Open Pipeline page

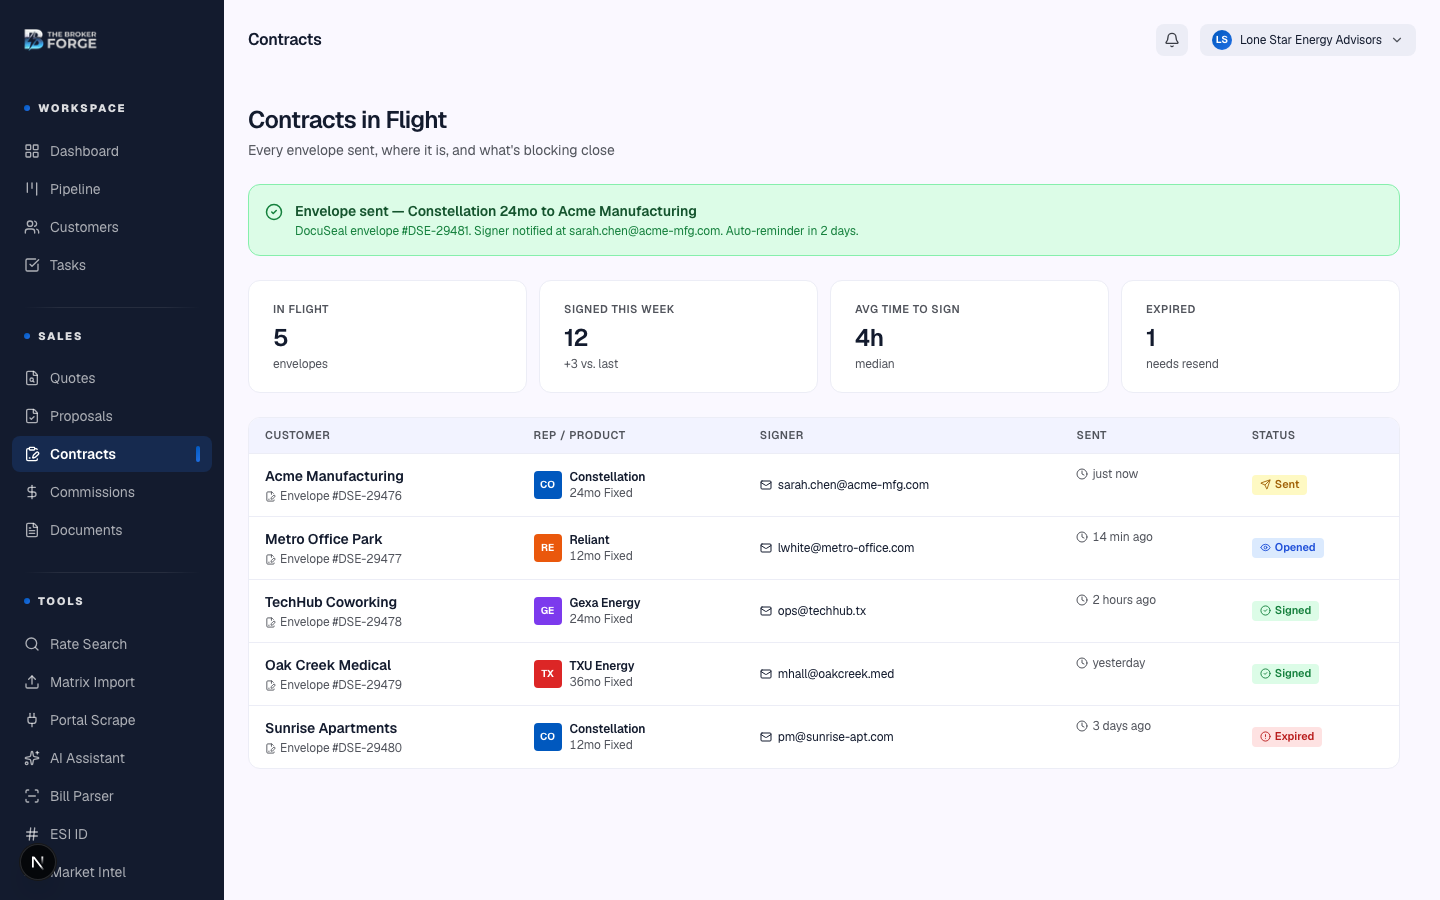click(x=112, y=189)
